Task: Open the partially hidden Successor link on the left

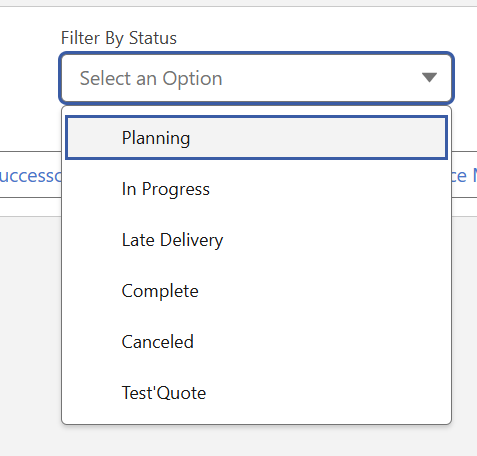Action: click(31, 176)
